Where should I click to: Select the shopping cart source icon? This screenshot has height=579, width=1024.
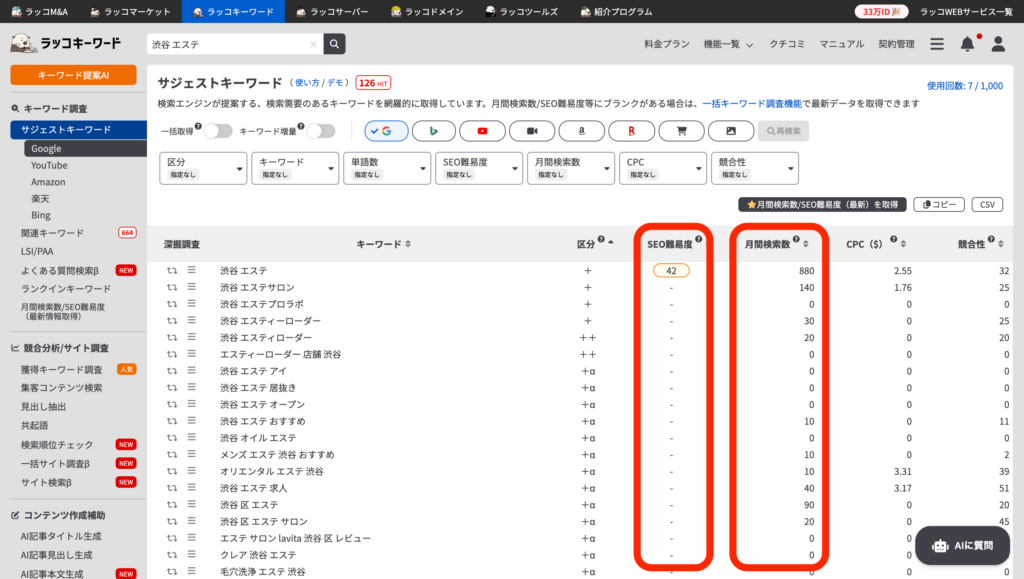pos(681,131)
